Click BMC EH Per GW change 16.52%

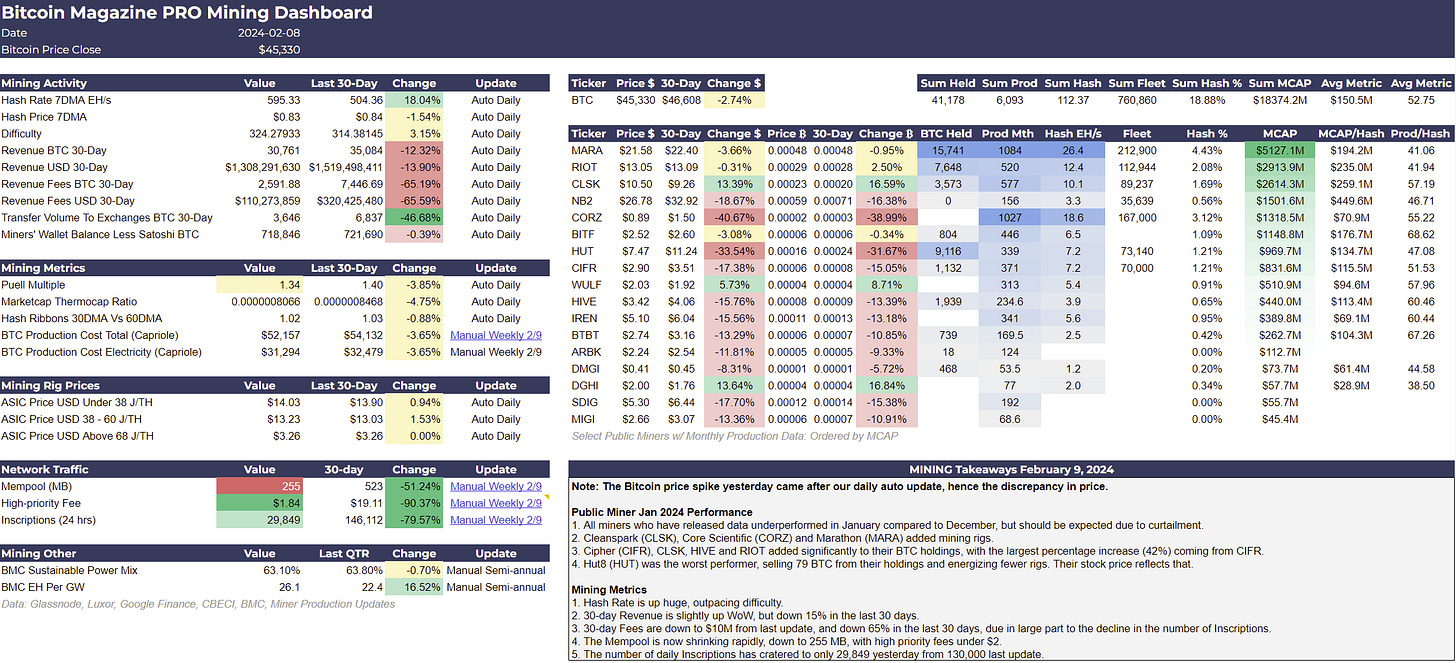pos(414,587)
